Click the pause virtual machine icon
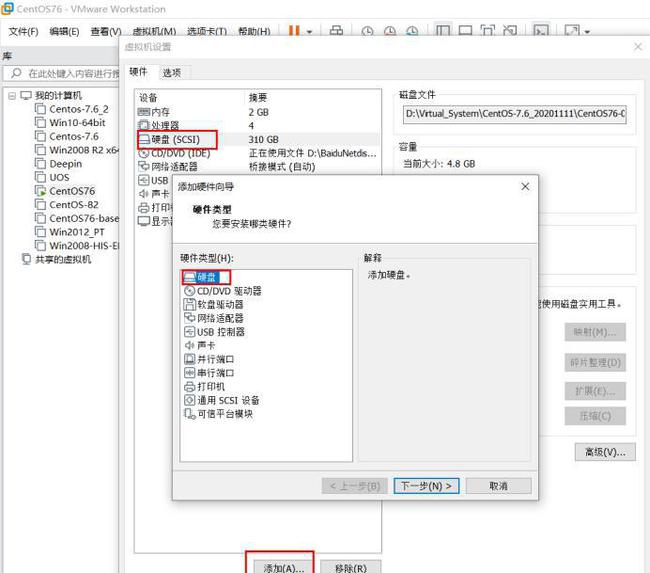 294,31
